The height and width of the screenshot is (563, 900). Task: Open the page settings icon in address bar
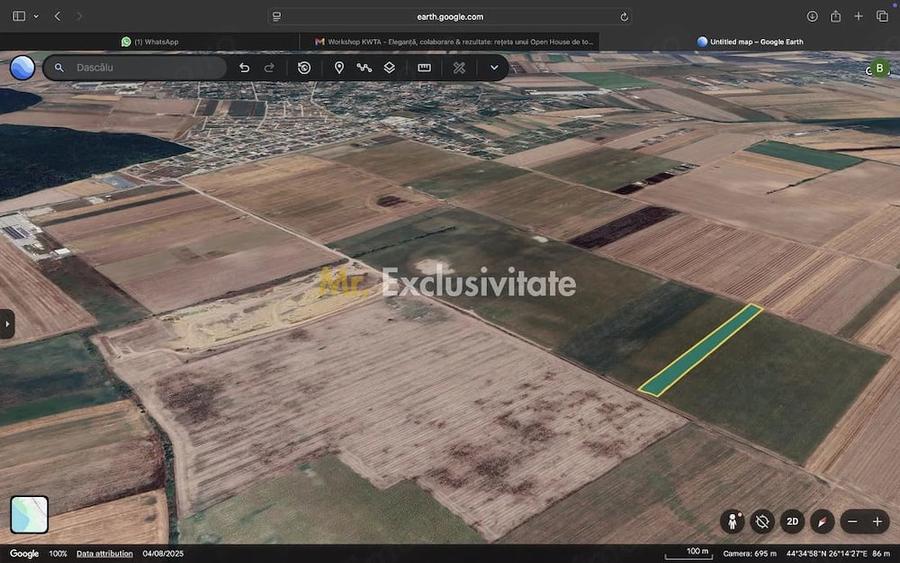click(277, 17)
